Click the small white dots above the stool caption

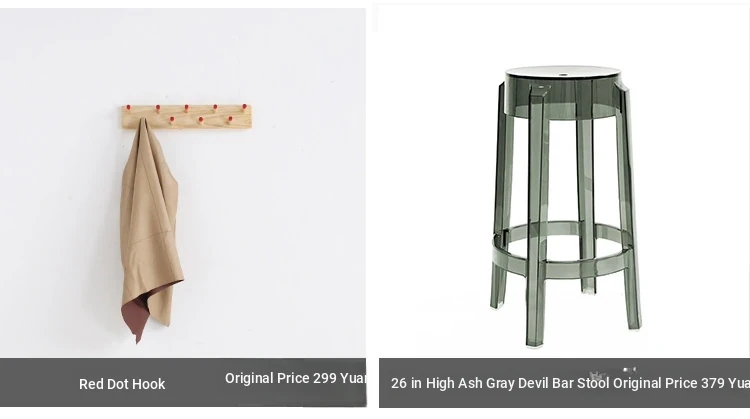click(x=629, y=370)
